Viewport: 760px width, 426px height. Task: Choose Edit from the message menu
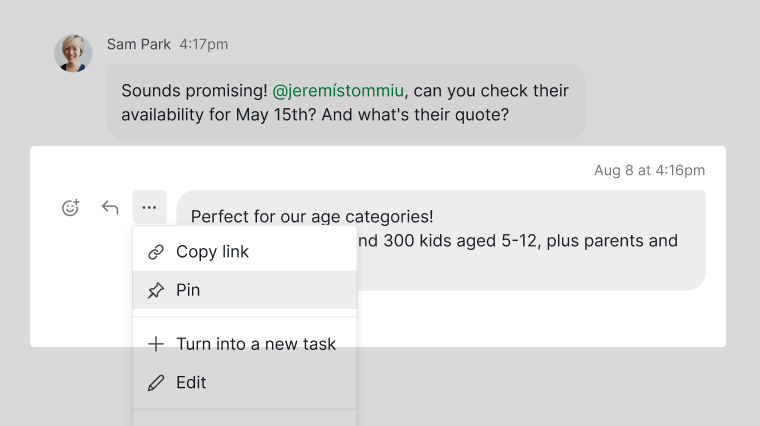pyautogui.click(x=191, y=383)
